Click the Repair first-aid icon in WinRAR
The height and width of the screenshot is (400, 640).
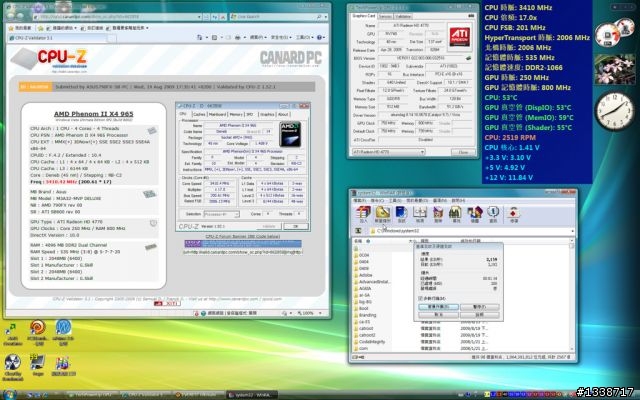click(x=513, y=215)
